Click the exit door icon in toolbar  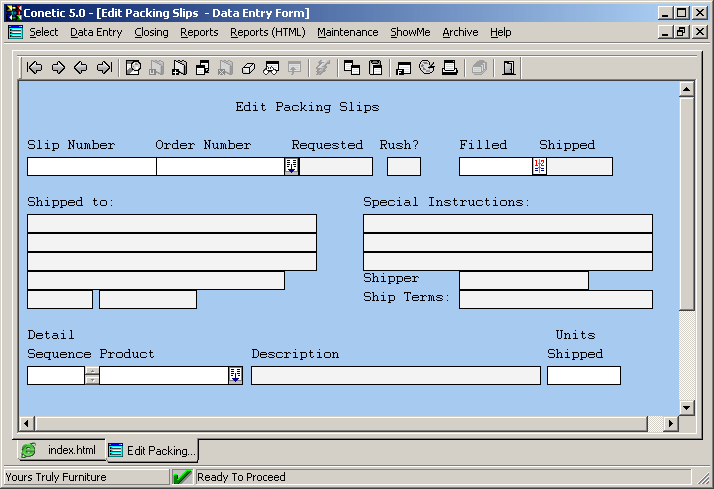[509, 68]
